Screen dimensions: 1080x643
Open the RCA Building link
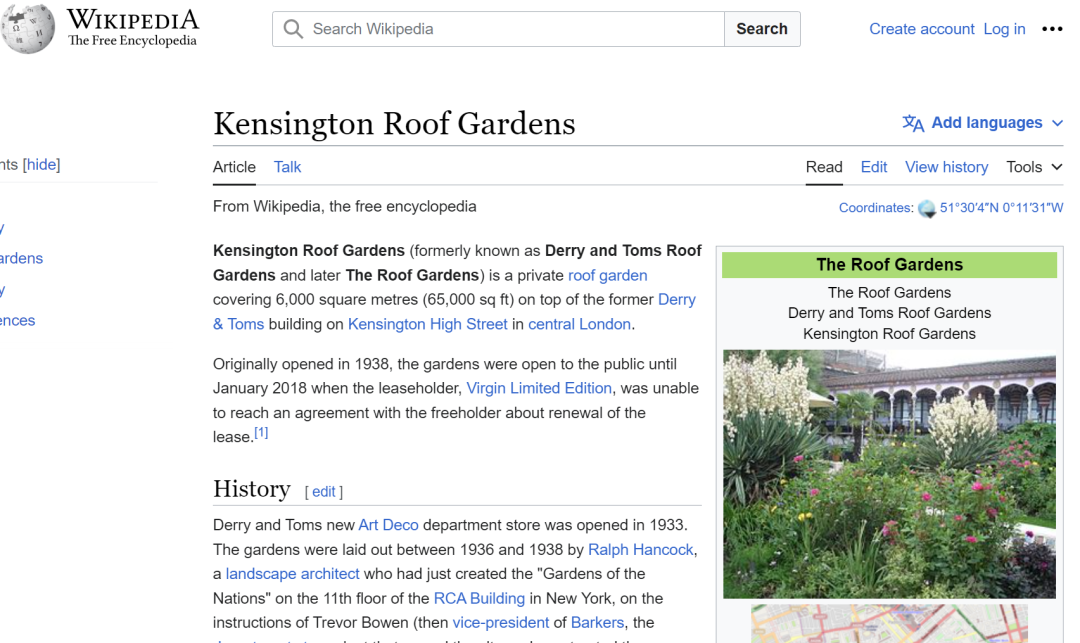(479, 599)
